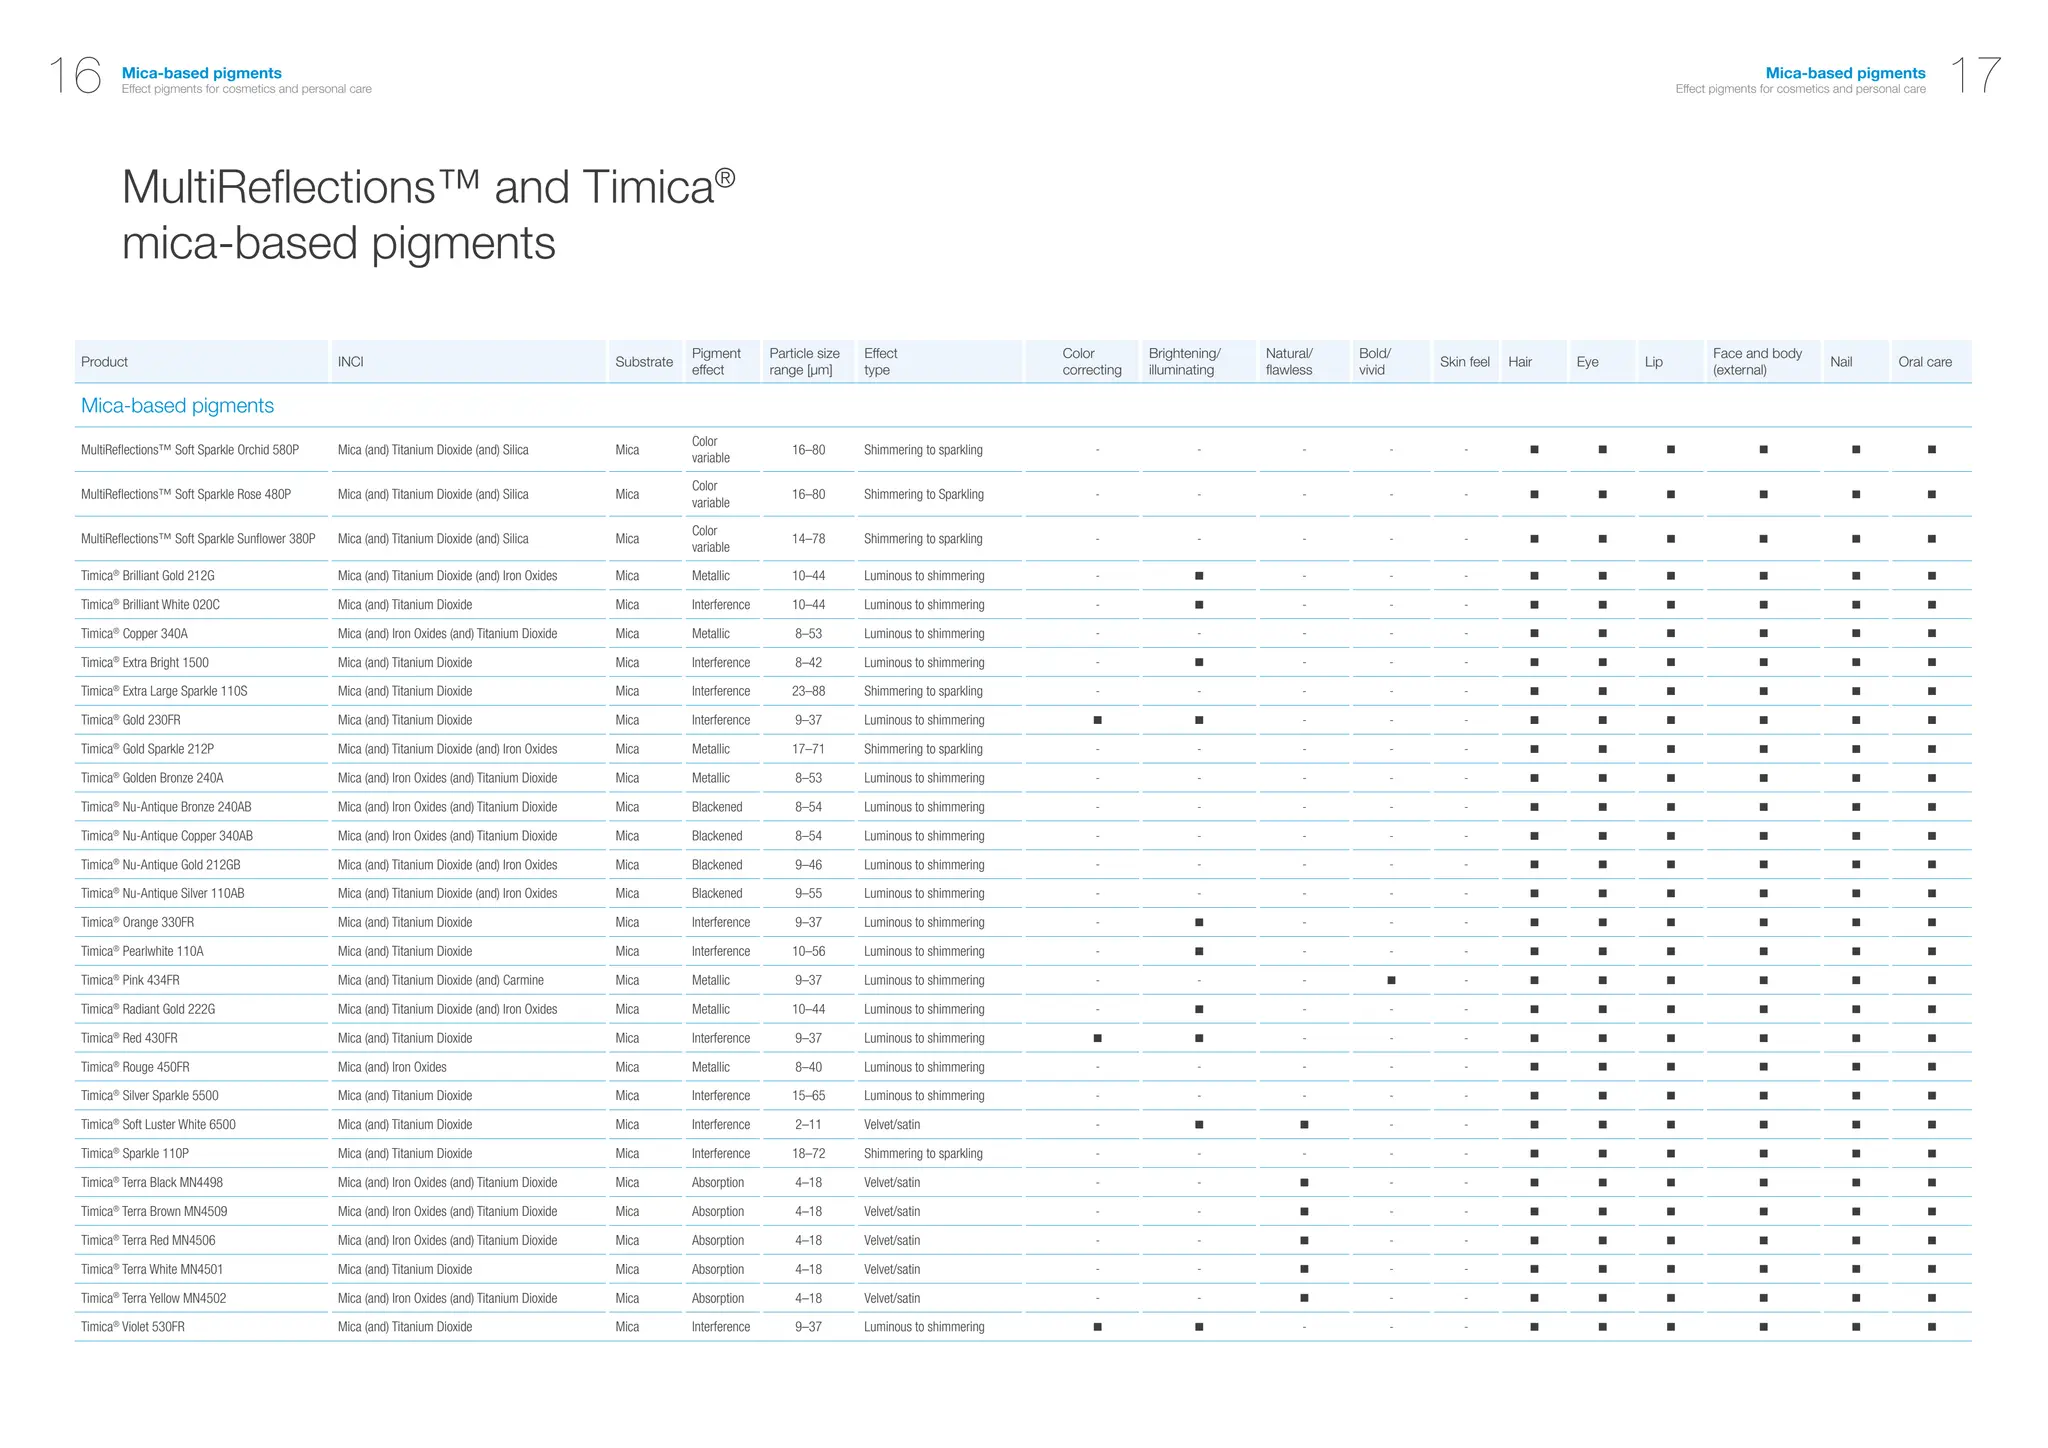
Task: Click the Brightening mark for Timica Brilliant Gold 212G
Action: [x=1199, y=576]
